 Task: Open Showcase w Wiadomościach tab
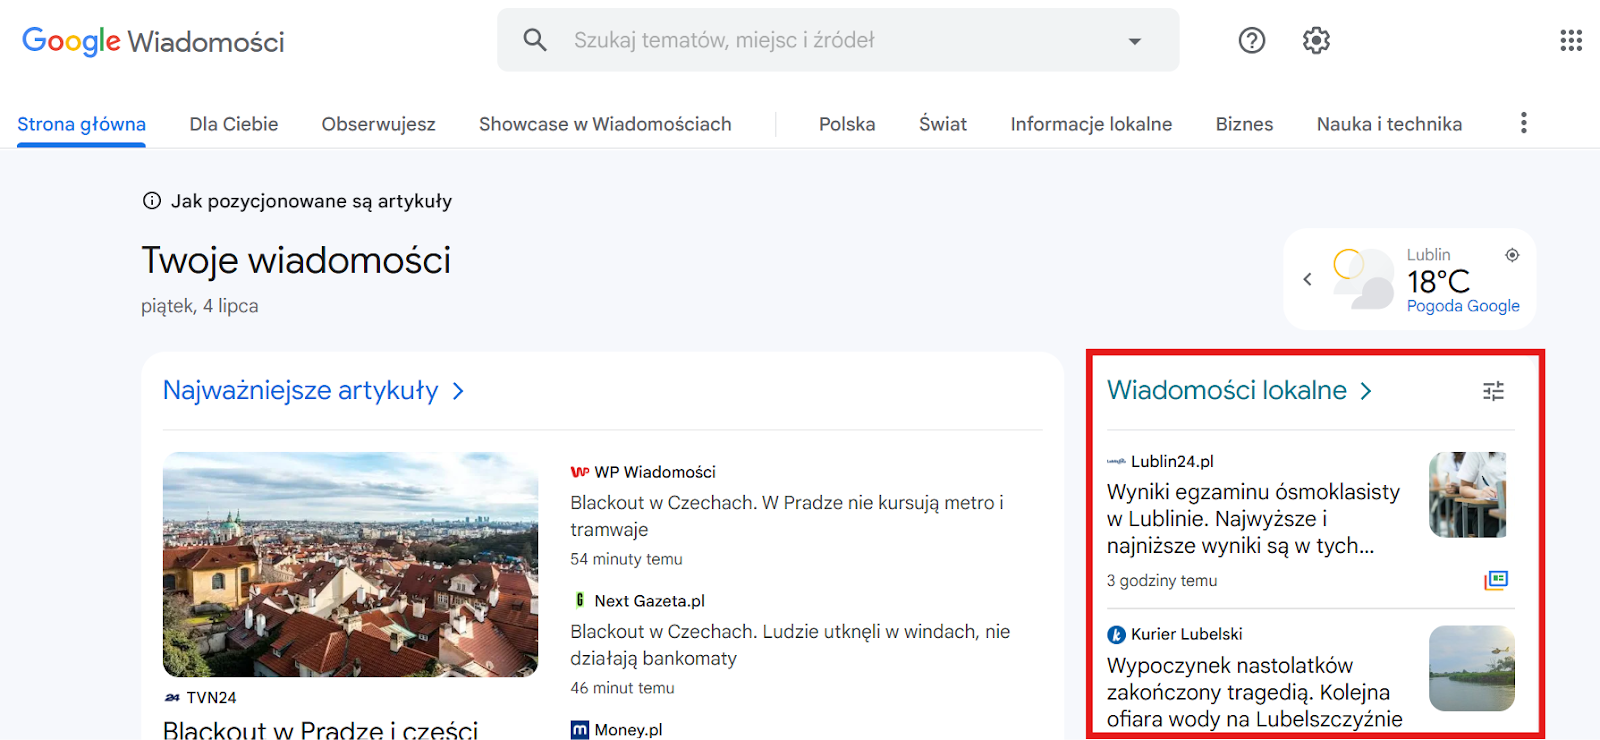[605, 124]
